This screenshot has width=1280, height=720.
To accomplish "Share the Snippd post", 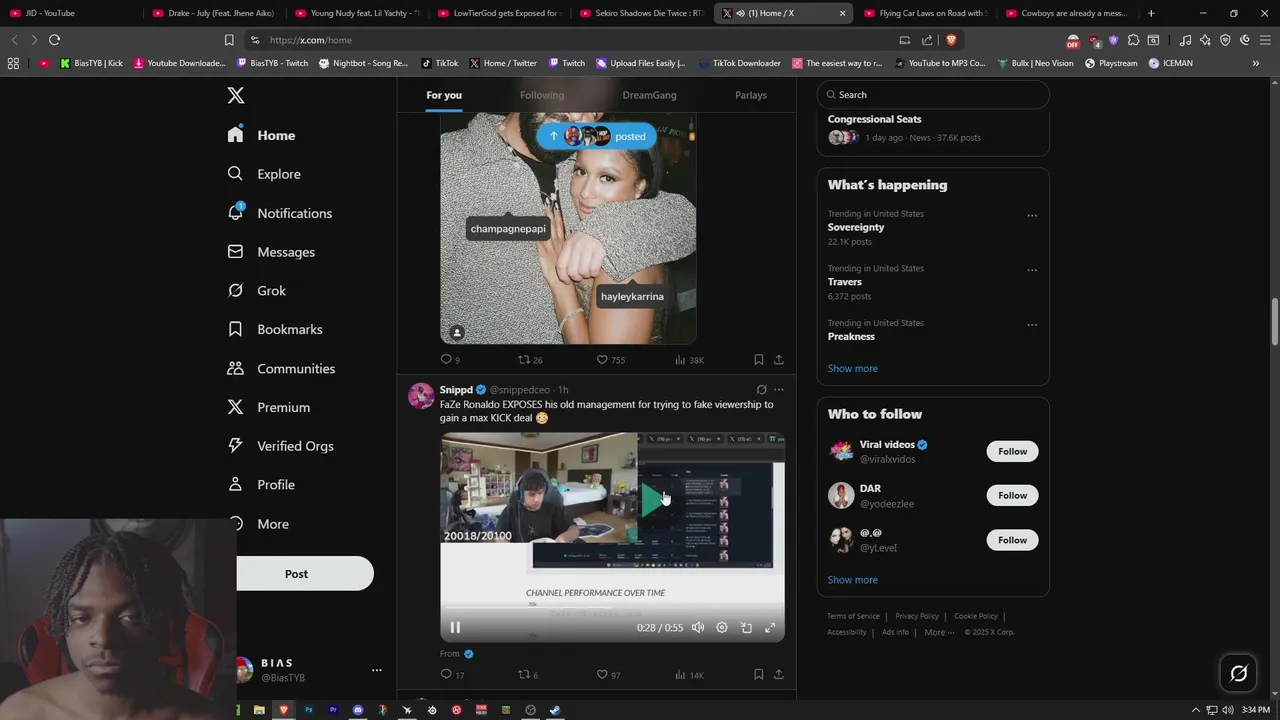I will [x=778, y=674].
